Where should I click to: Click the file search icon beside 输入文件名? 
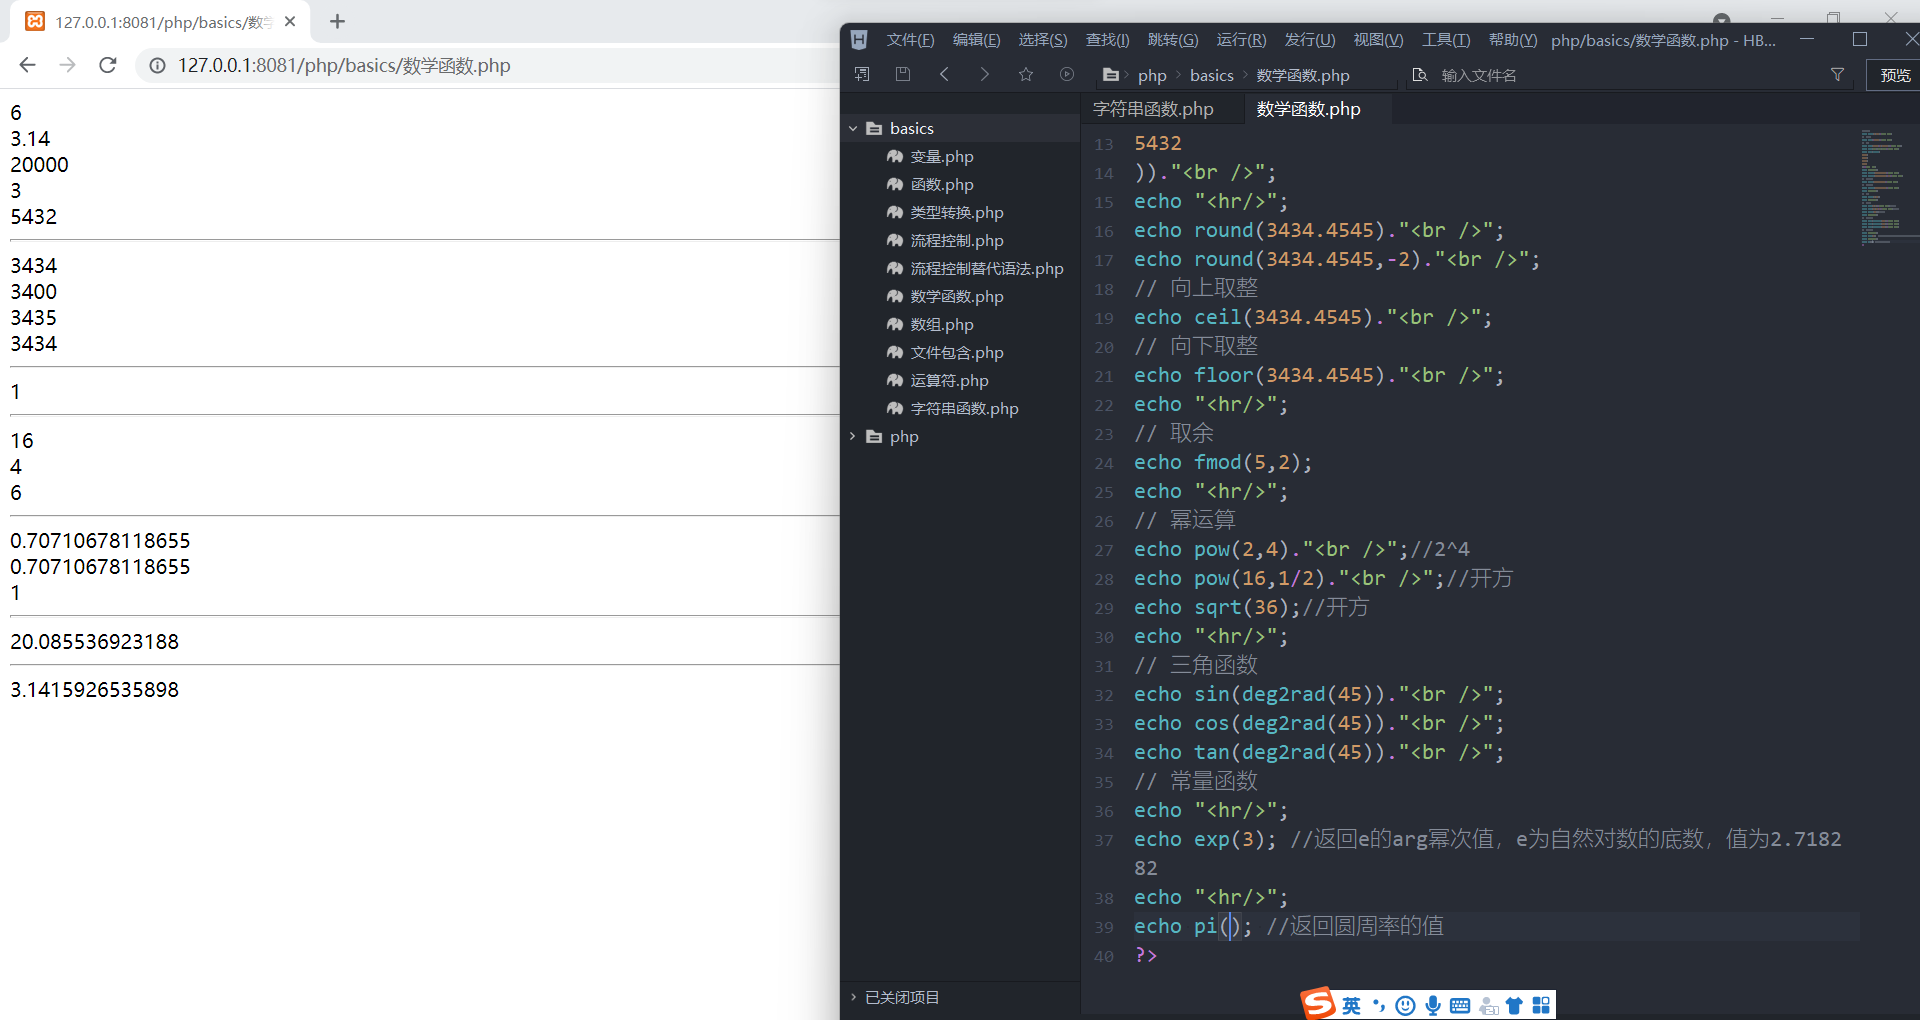click(x=1420, y=75)
